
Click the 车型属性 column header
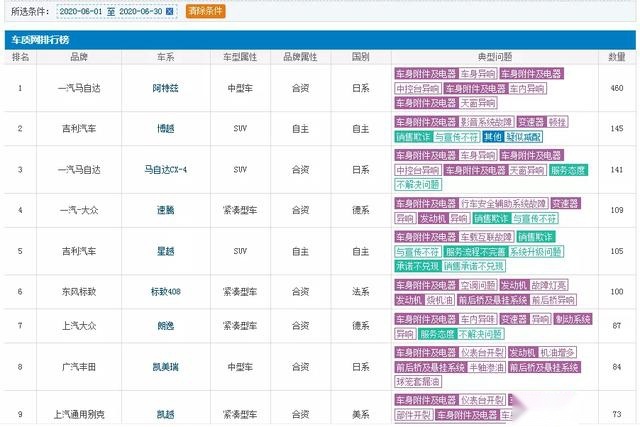[x=240, y=57]
